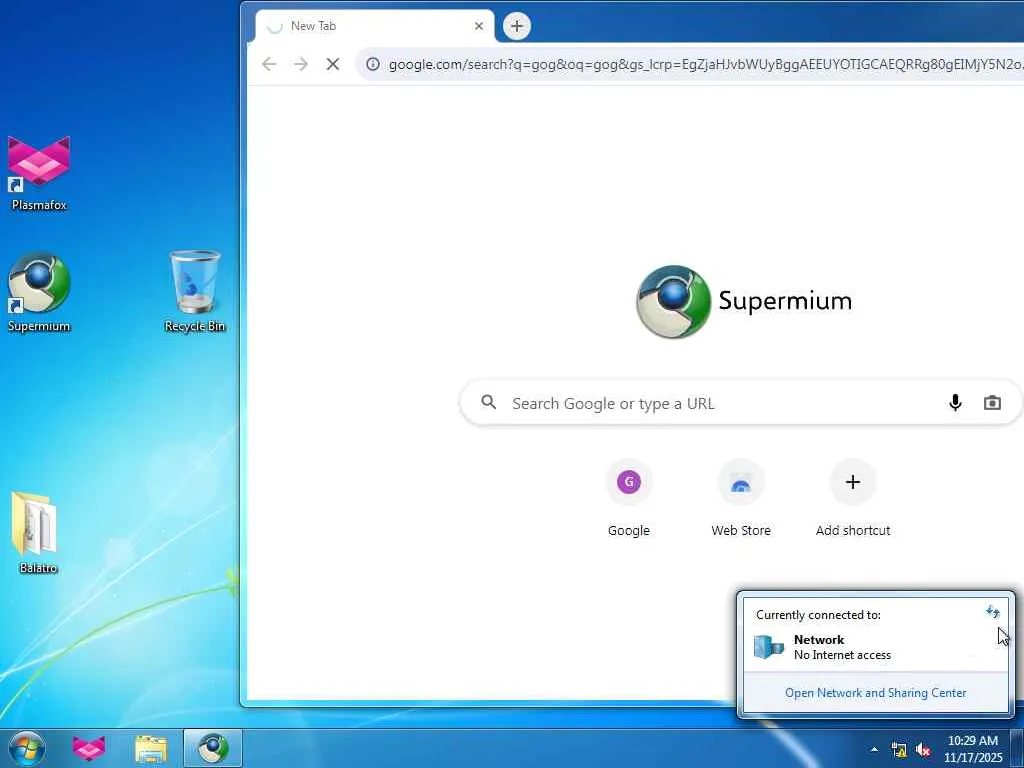Screen dimensions: 1024x768
Task: Open the Recycle Bin desktop icon
Action: click(x=195, y=291)
